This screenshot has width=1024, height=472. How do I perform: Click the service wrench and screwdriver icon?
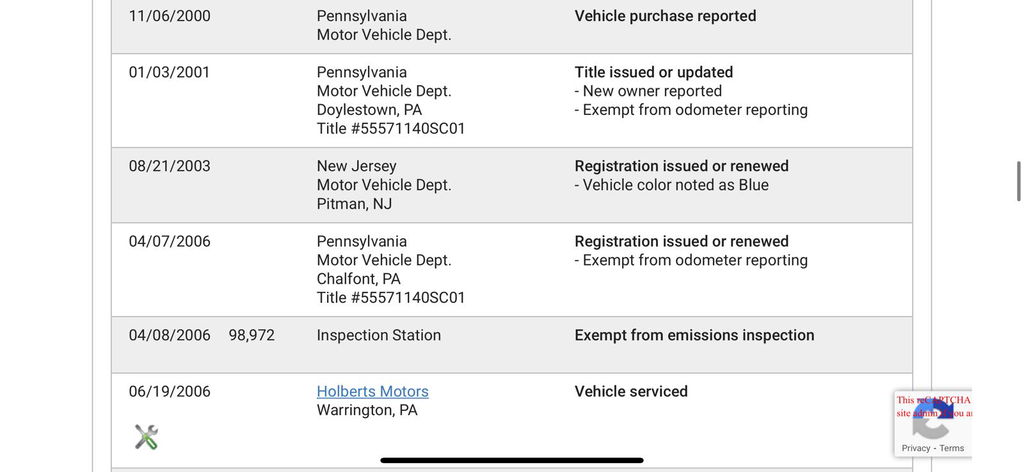pyautogui.click(x=146, y=437)
